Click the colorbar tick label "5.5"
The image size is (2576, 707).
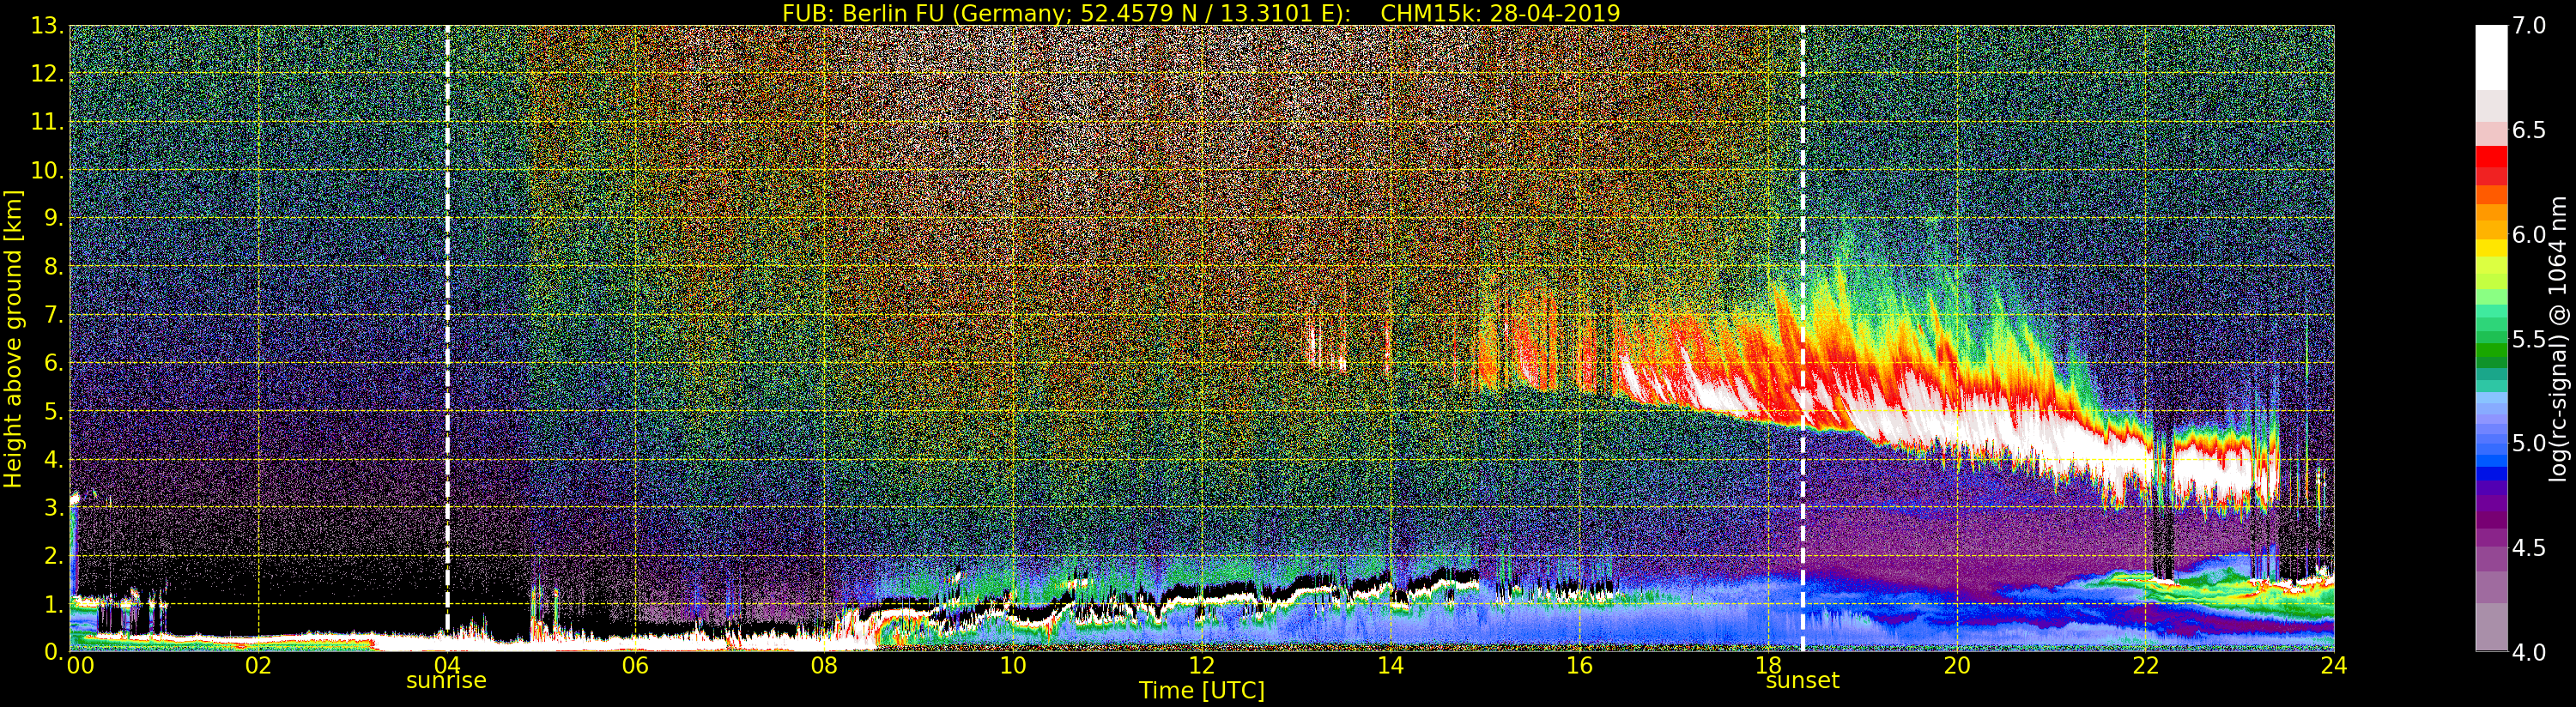tap(2529, 339)
